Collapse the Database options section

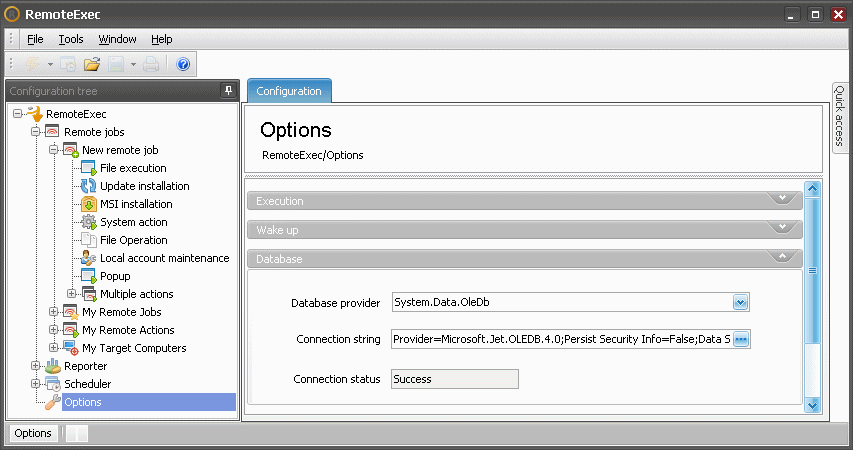524,258
